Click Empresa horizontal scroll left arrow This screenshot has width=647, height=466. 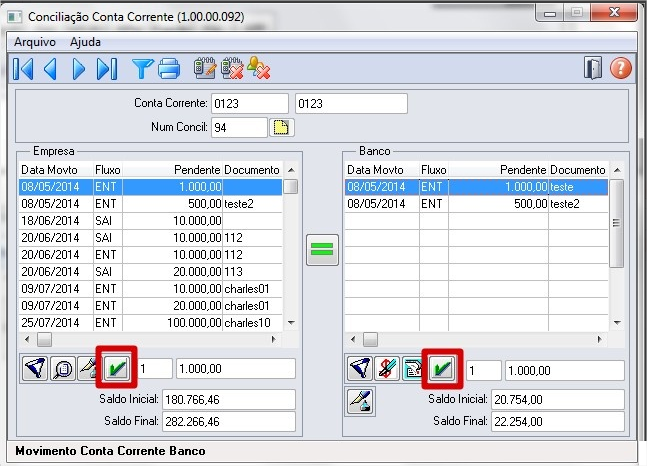coord(27,340)
